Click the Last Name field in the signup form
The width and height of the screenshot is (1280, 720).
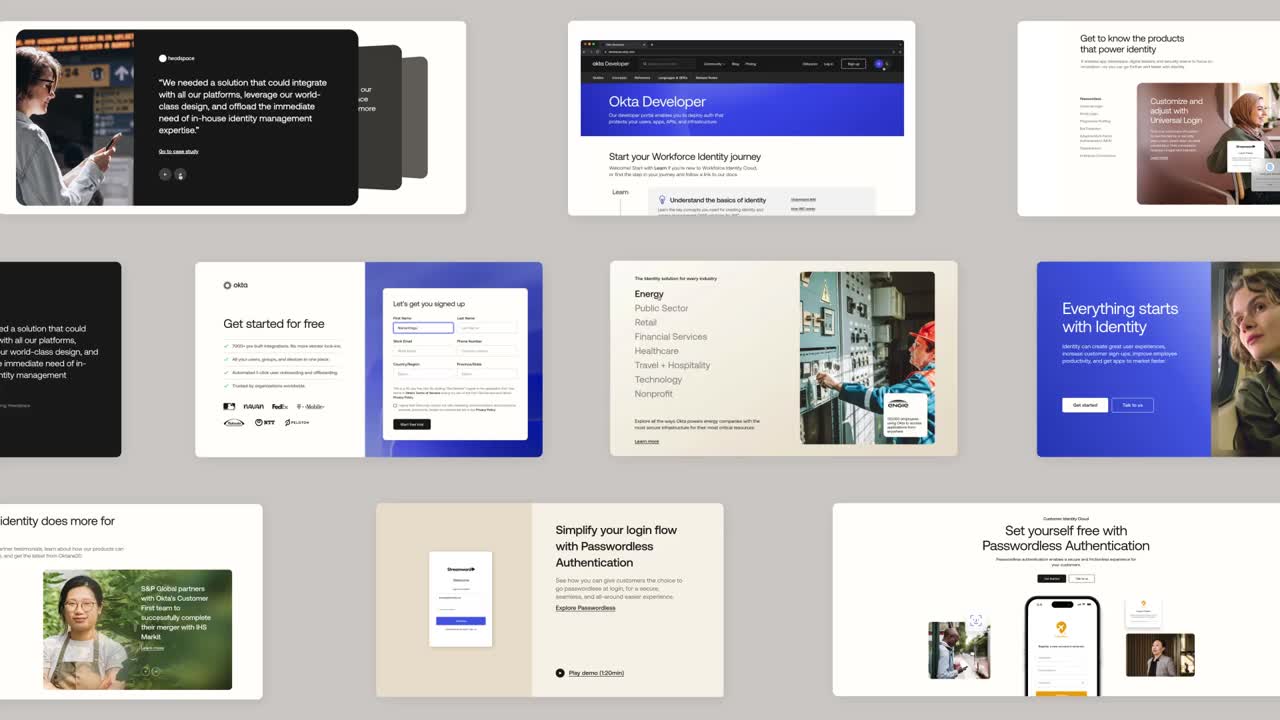point(487,327)
